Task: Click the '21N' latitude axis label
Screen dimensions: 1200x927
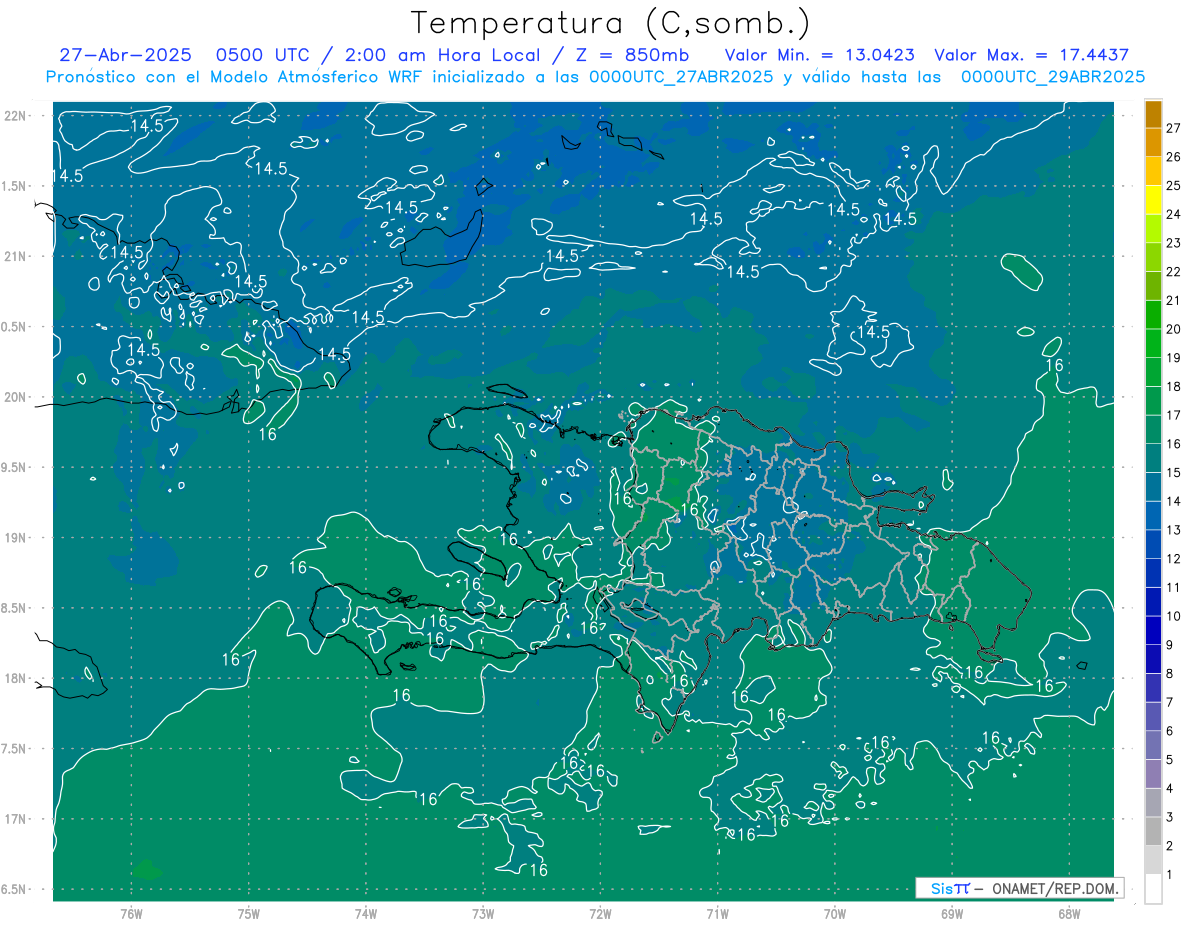Action: [x=16, y=256]
